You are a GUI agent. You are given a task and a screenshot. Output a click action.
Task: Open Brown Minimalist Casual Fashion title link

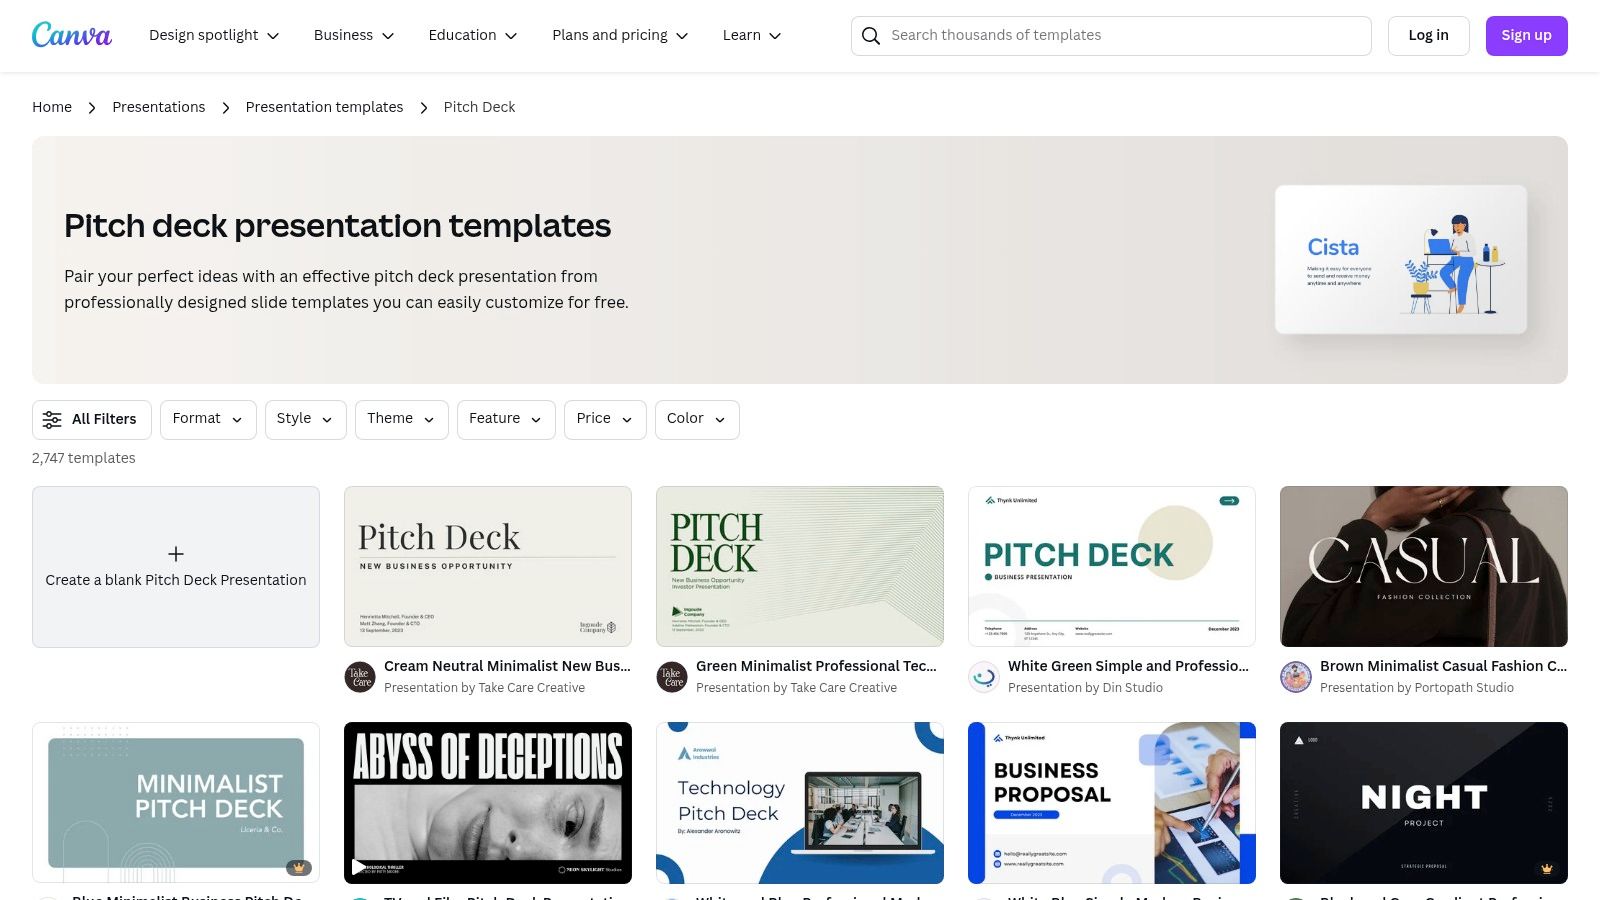[1443, 666]
